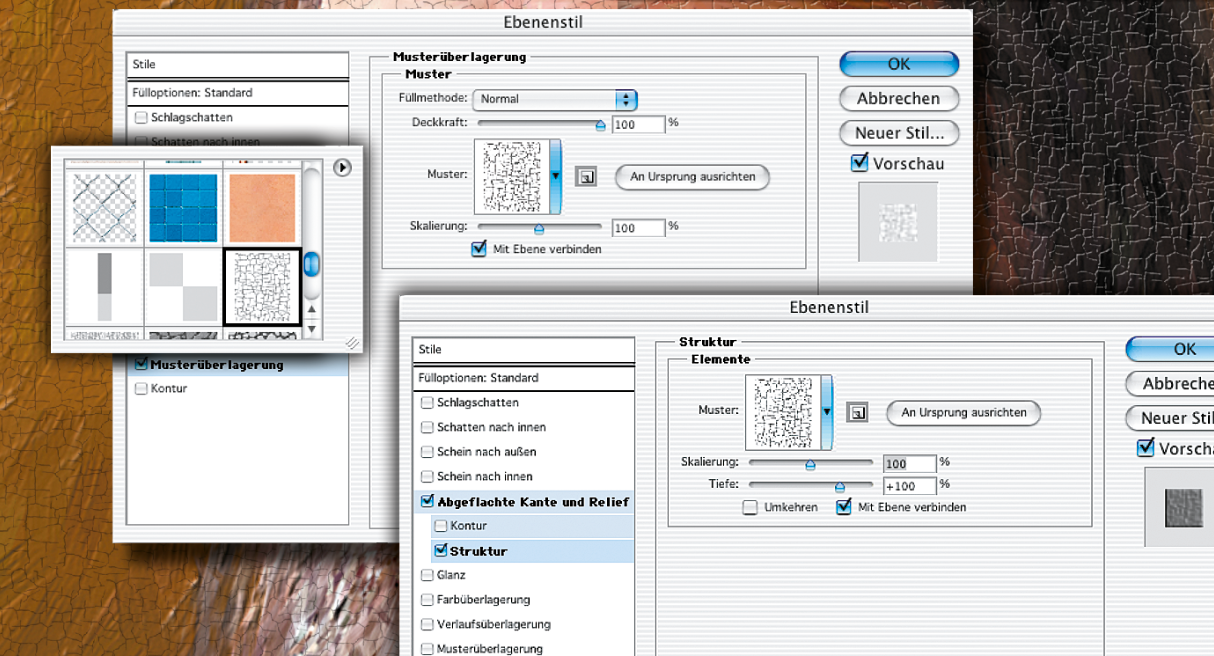The width and height of the screenshot is (1214, 656).
Task: Select Abgeflachte Kante und Relief entry
Action: [x=533, y=502]
